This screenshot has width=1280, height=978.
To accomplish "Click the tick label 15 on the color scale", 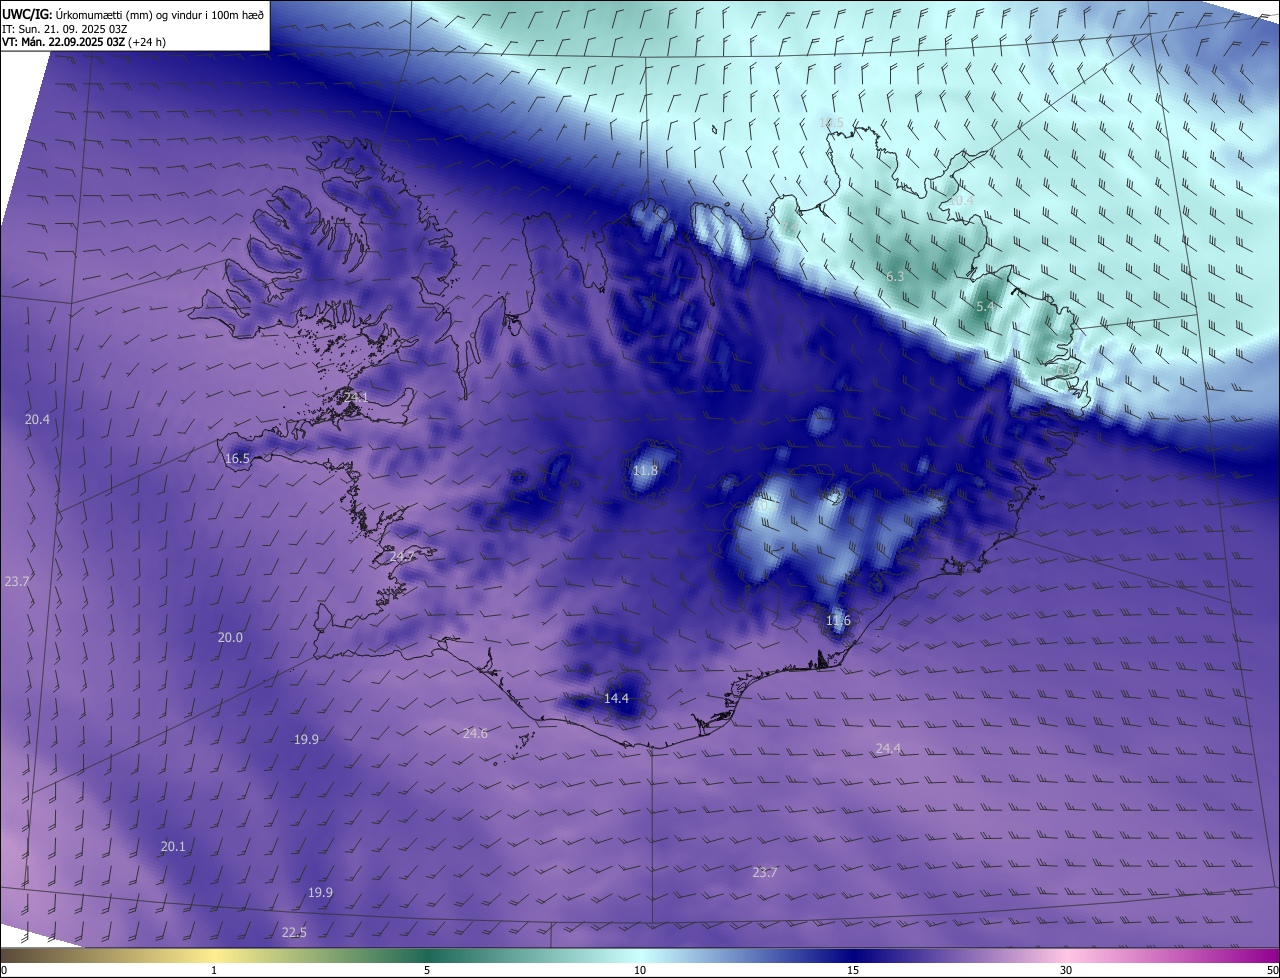I will (x=853, y=970).
